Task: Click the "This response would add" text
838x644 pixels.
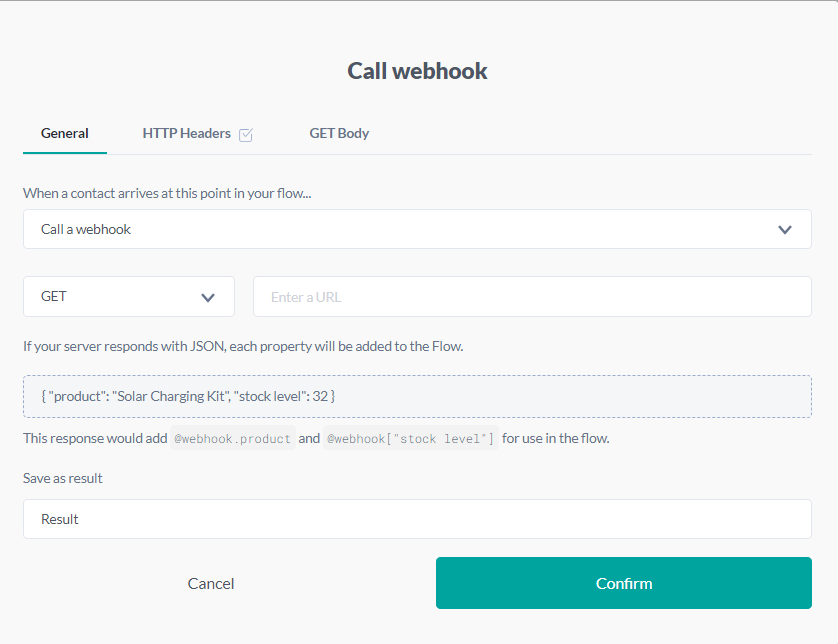Action: 95,438
